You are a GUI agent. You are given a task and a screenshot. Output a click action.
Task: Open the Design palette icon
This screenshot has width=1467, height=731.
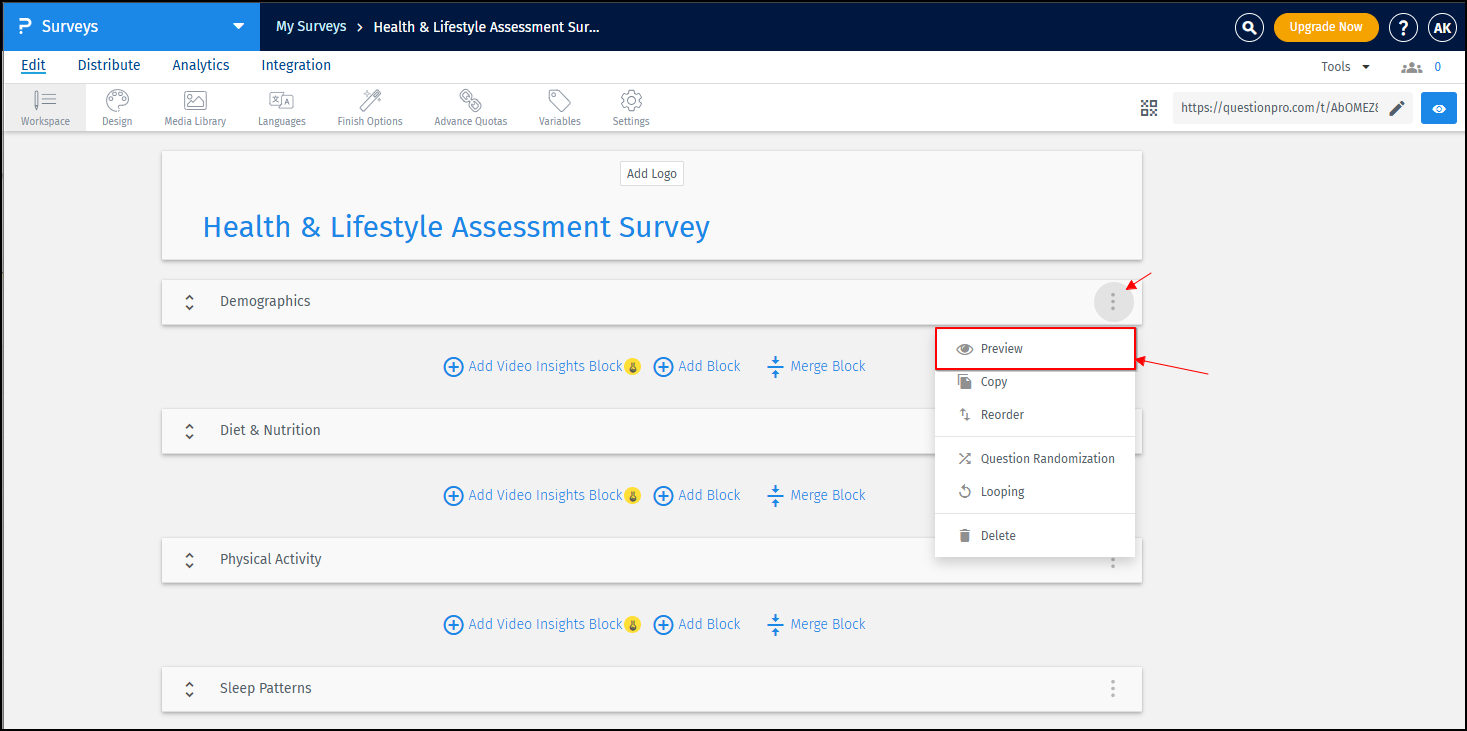(x=117, y=107)
